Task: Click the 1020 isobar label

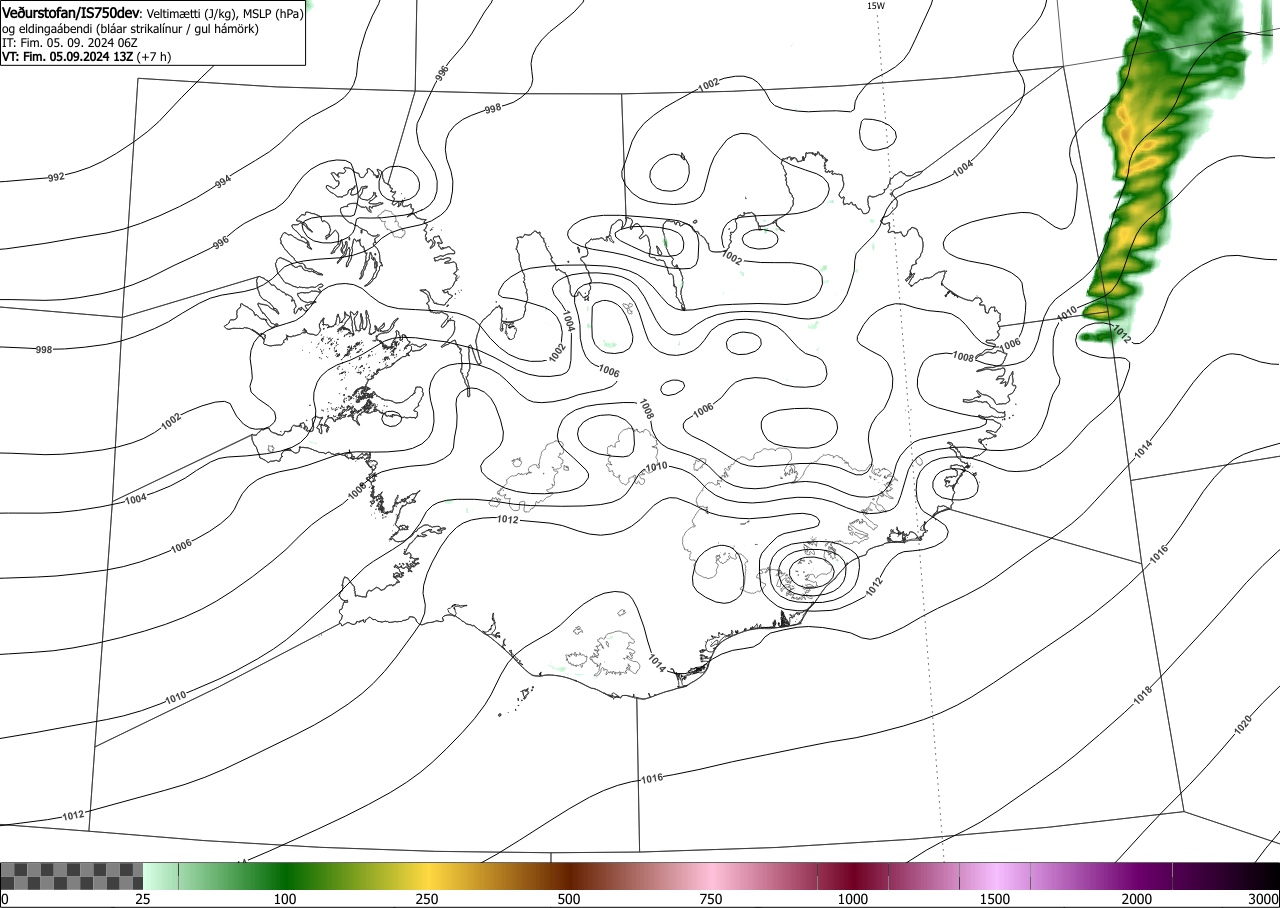Action: (1243, 724)
